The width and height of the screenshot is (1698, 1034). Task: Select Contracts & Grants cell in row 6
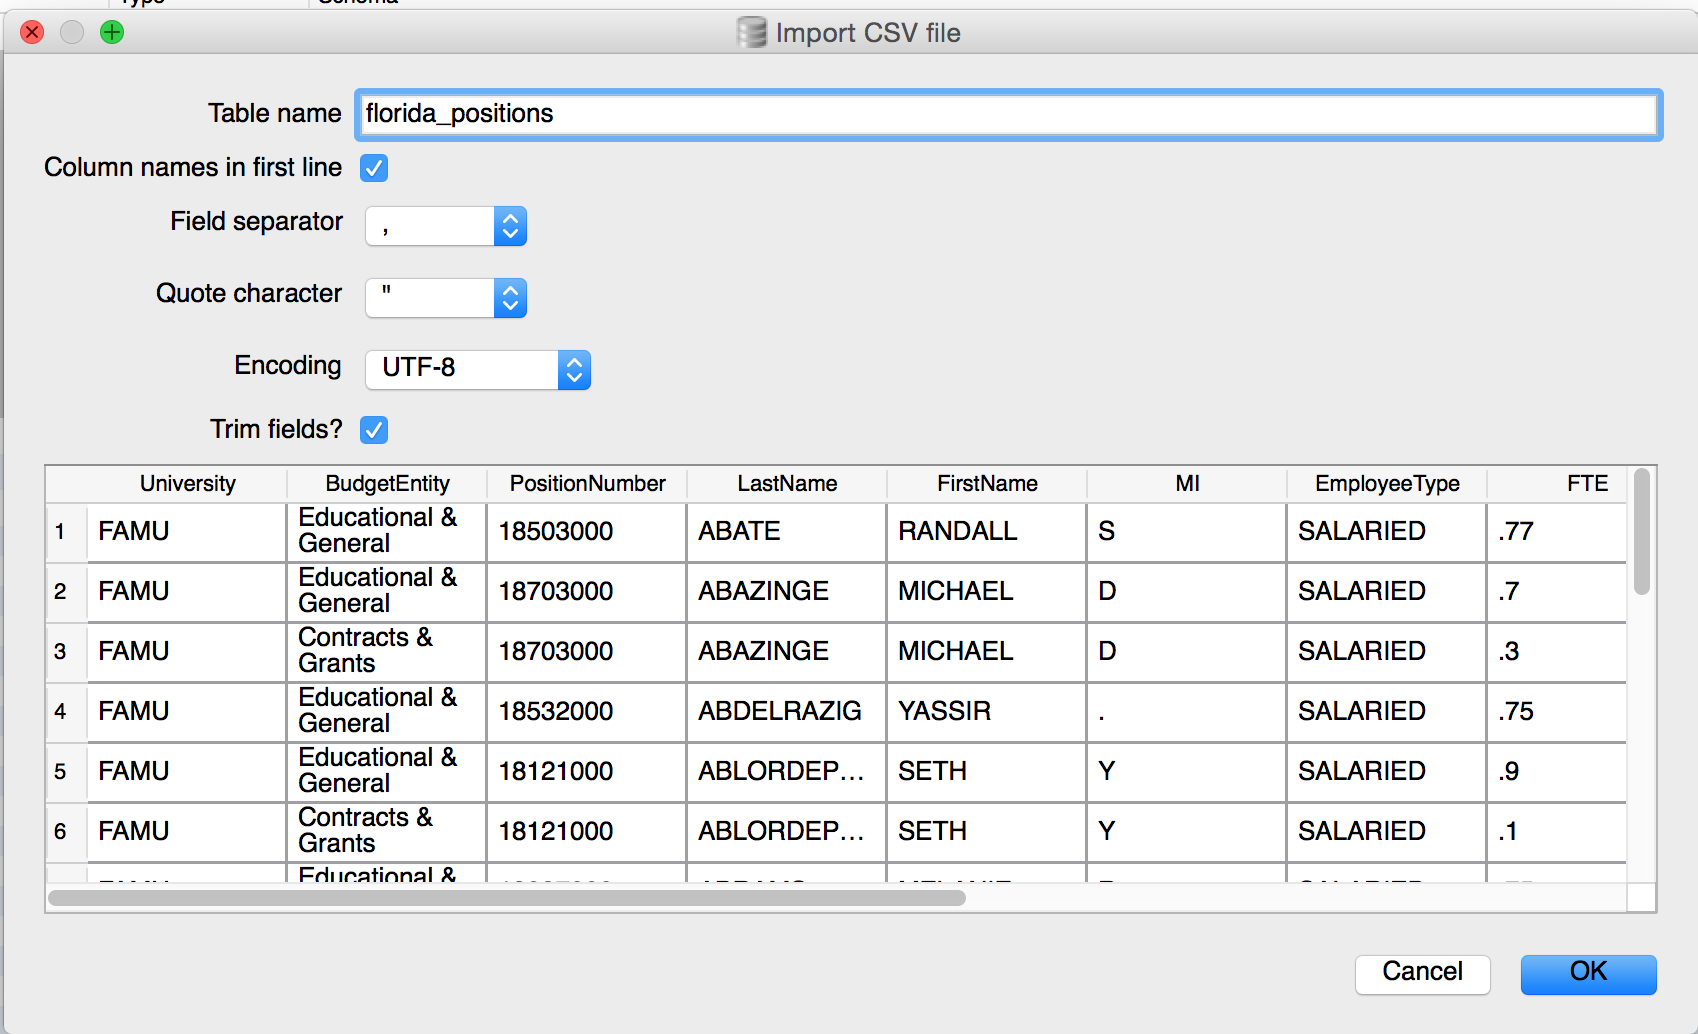pyautogui.click(x=387, y=832)
